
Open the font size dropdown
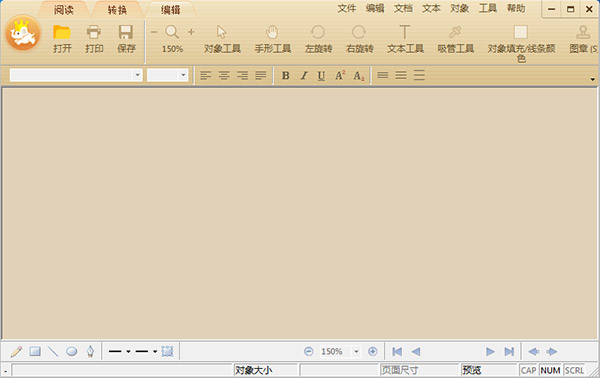tap(183, 75)
